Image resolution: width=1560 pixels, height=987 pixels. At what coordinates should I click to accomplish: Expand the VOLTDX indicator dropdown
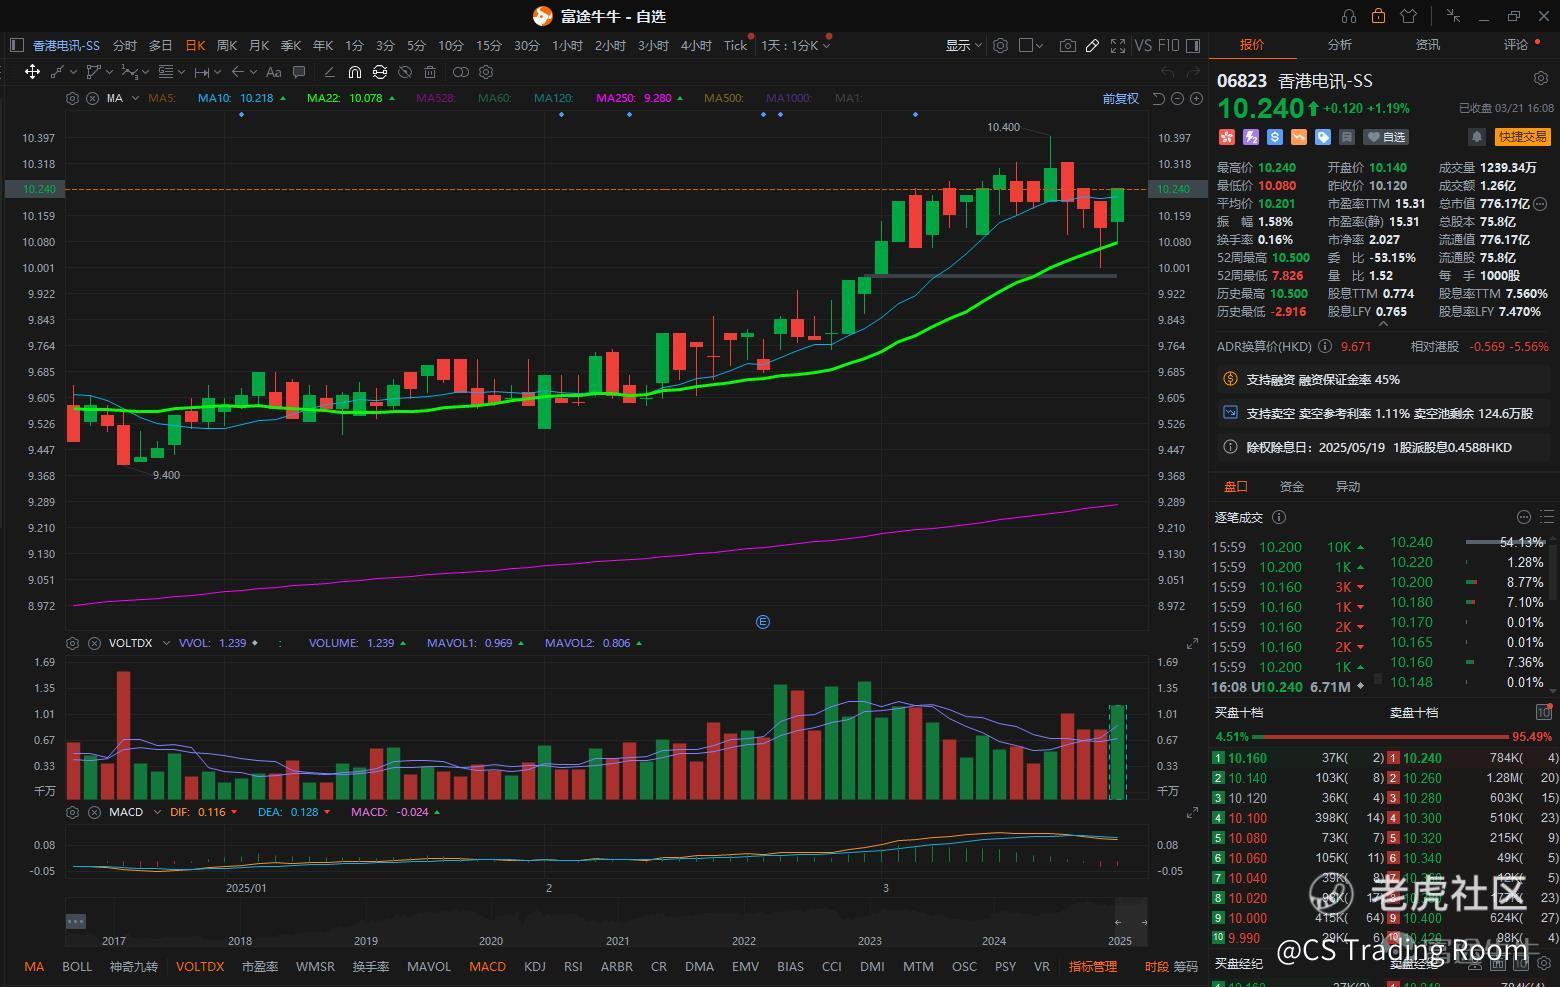(x=167, y=643)
